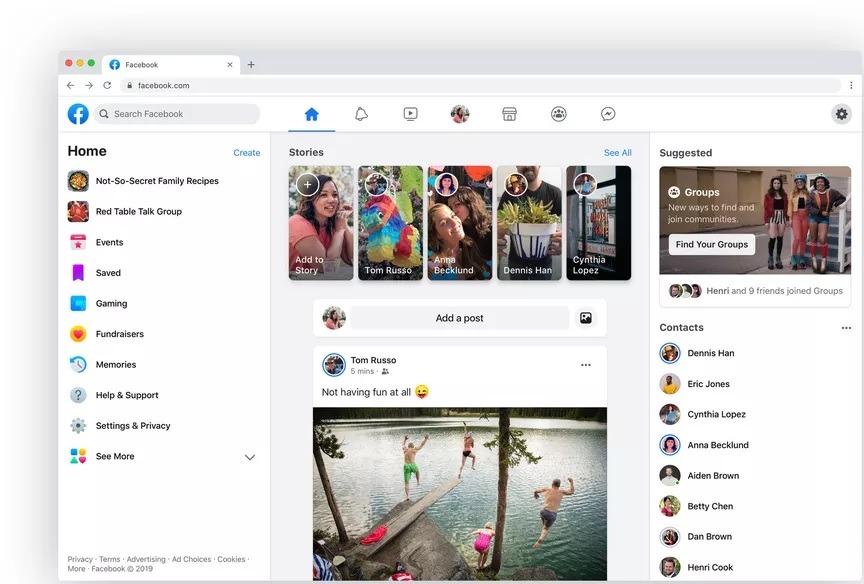Image resolution: width=864 pixels, height=584 pixels.
Task: Open Cynthia Lopez's story
Action: click(x=599, y=223)
